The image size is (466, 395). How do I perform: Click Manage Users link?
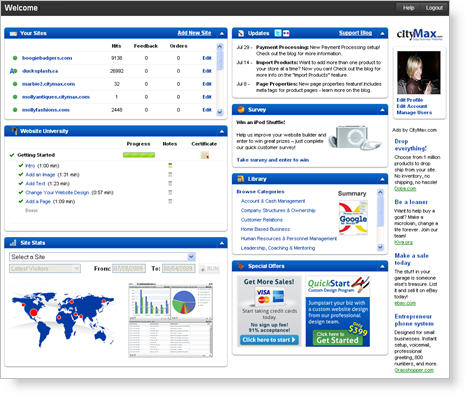414,112
